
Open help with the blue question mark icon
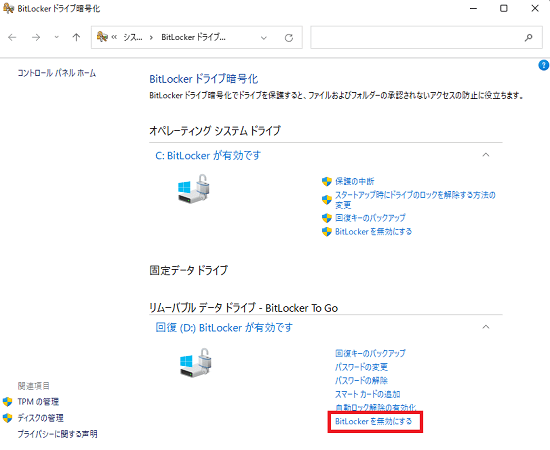[544, 65]
